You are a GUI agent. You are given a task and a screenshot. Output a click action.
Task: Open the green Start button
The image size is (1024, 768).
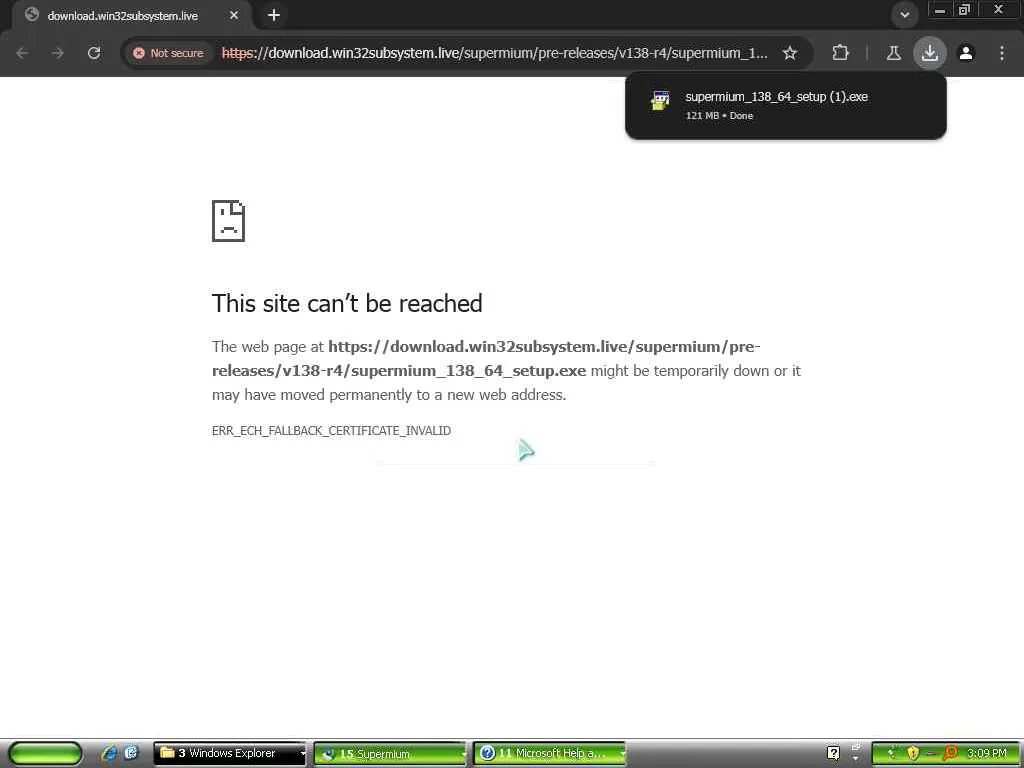[x=45, y=754]
